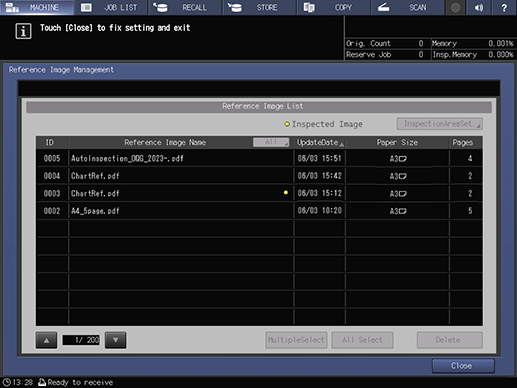The height and width of the screenshot is (388, 517).
Task: Click the globe icon in top bar
Action: tap(455, 7)
